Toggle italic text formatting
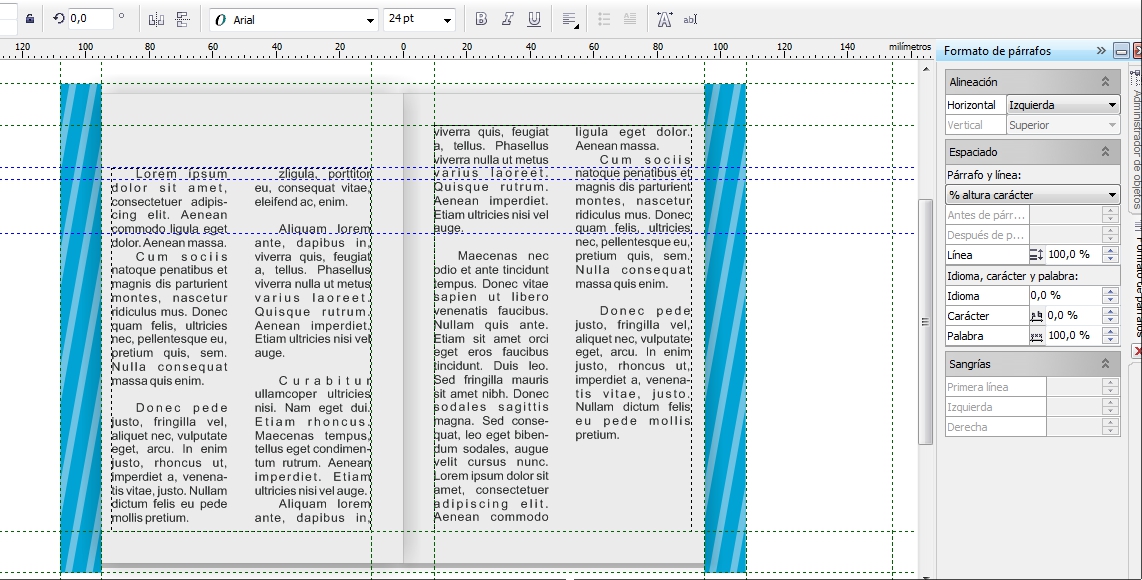 click(x=508, y=19)
